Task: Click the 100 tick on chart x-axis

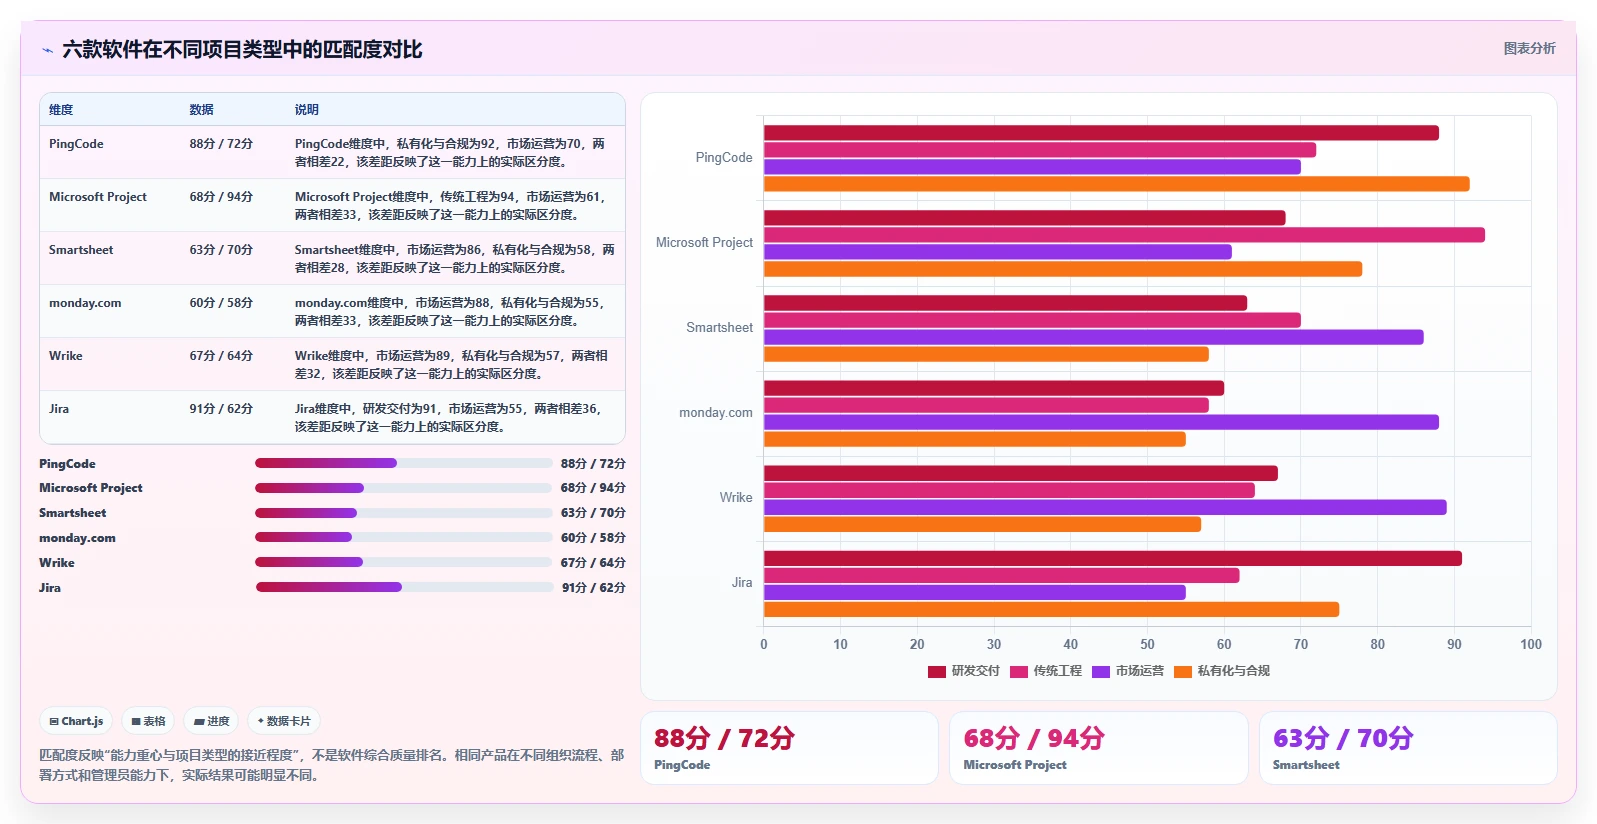Action: tap(1530, 644)
